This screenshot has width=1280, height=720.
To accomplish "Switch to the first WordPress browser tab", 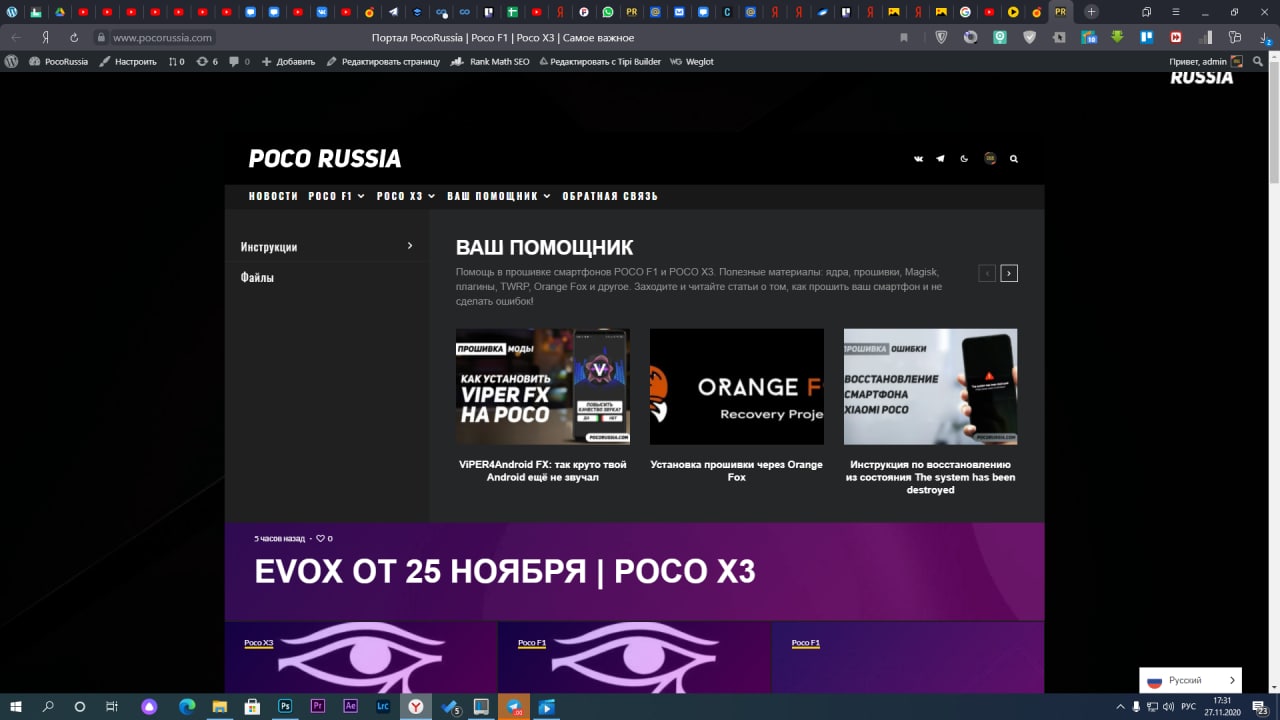I will pyautogui.click(x=12, y=12).
